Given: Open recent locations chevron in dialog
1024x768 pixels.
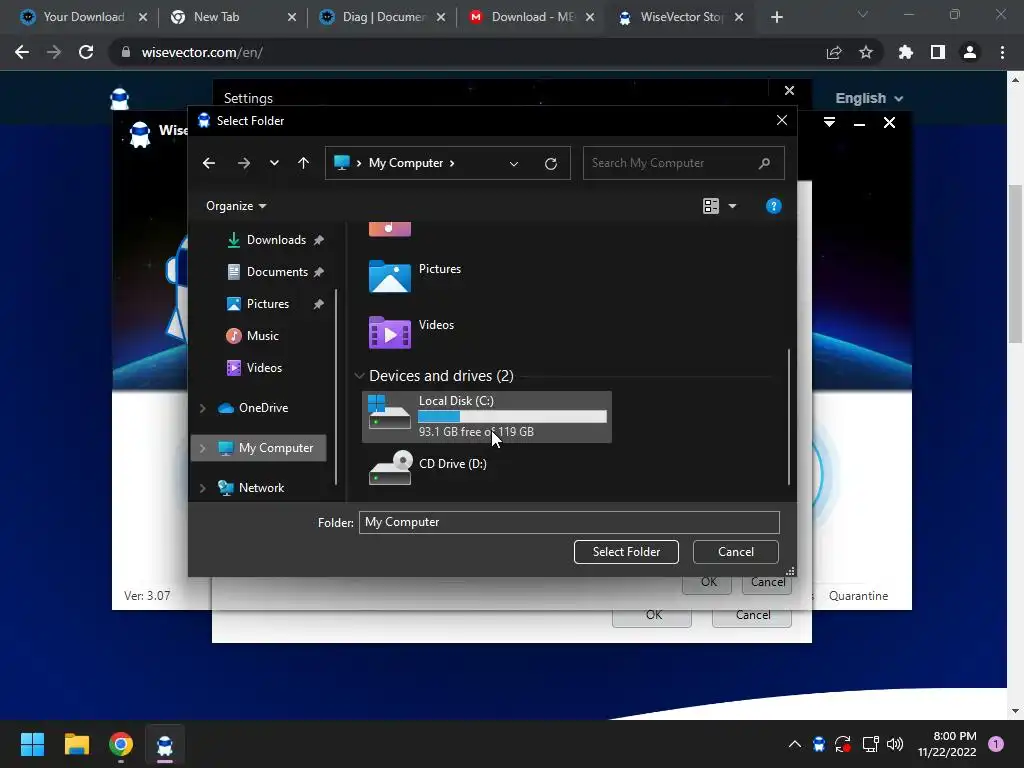Looking at the screenshot, I should click(x=274, y=163).
